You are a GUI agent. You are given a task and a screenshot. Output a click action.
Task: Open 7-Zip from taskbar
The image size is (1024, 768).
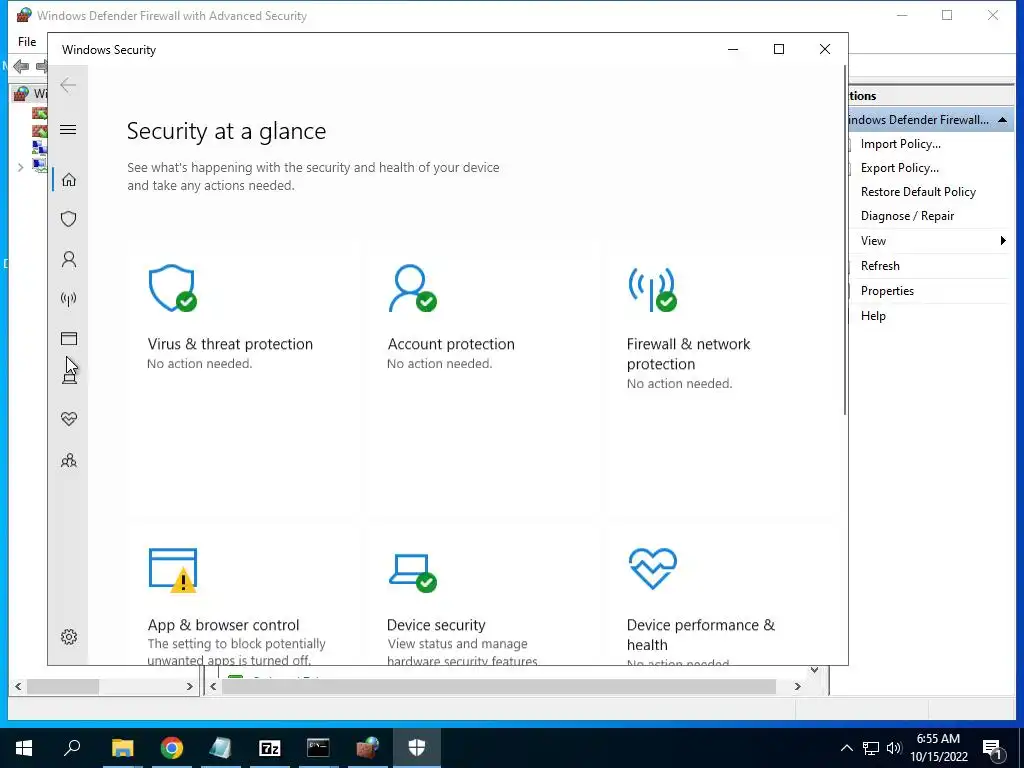(269, 748)
